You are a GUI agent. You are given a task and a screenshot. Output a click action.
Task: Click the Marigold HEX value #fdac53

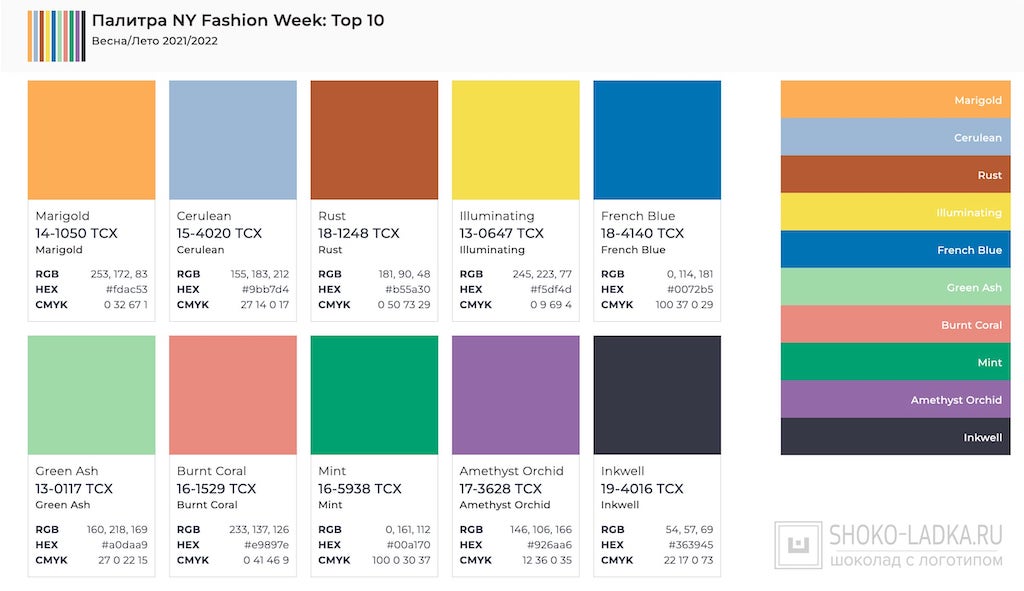point(127,290)
